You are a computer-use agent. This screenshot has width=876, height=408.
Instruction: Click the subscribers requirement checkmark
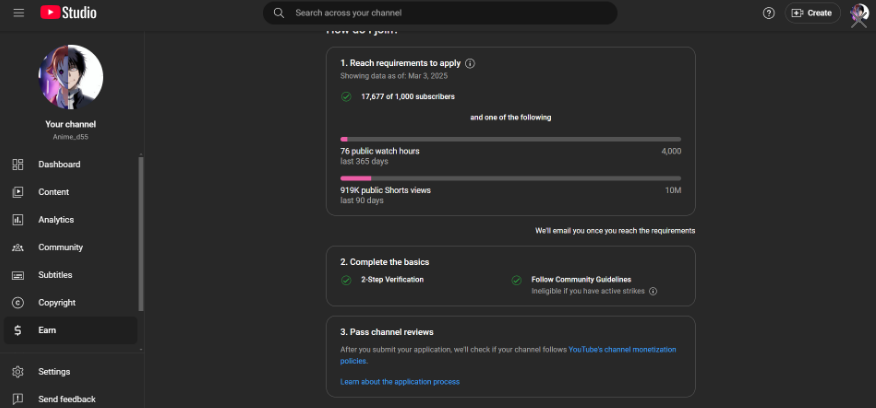(x=346, y=97)
